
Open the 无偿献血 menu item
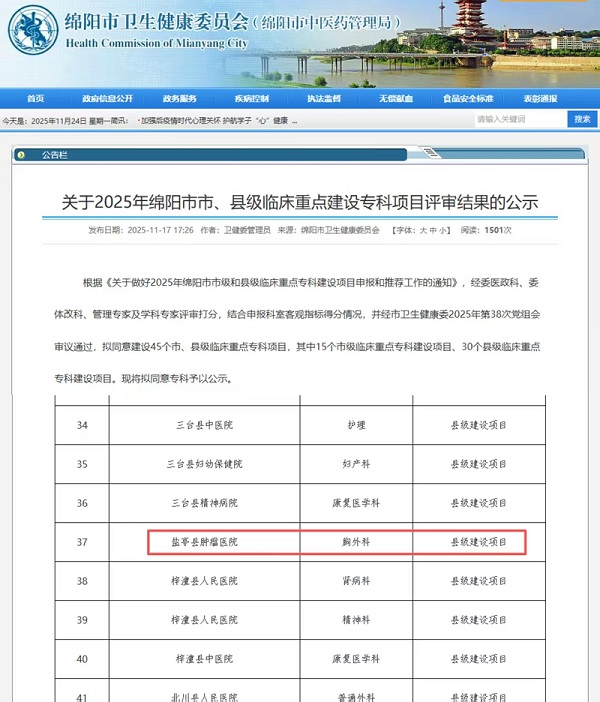(x=396, y=98)
